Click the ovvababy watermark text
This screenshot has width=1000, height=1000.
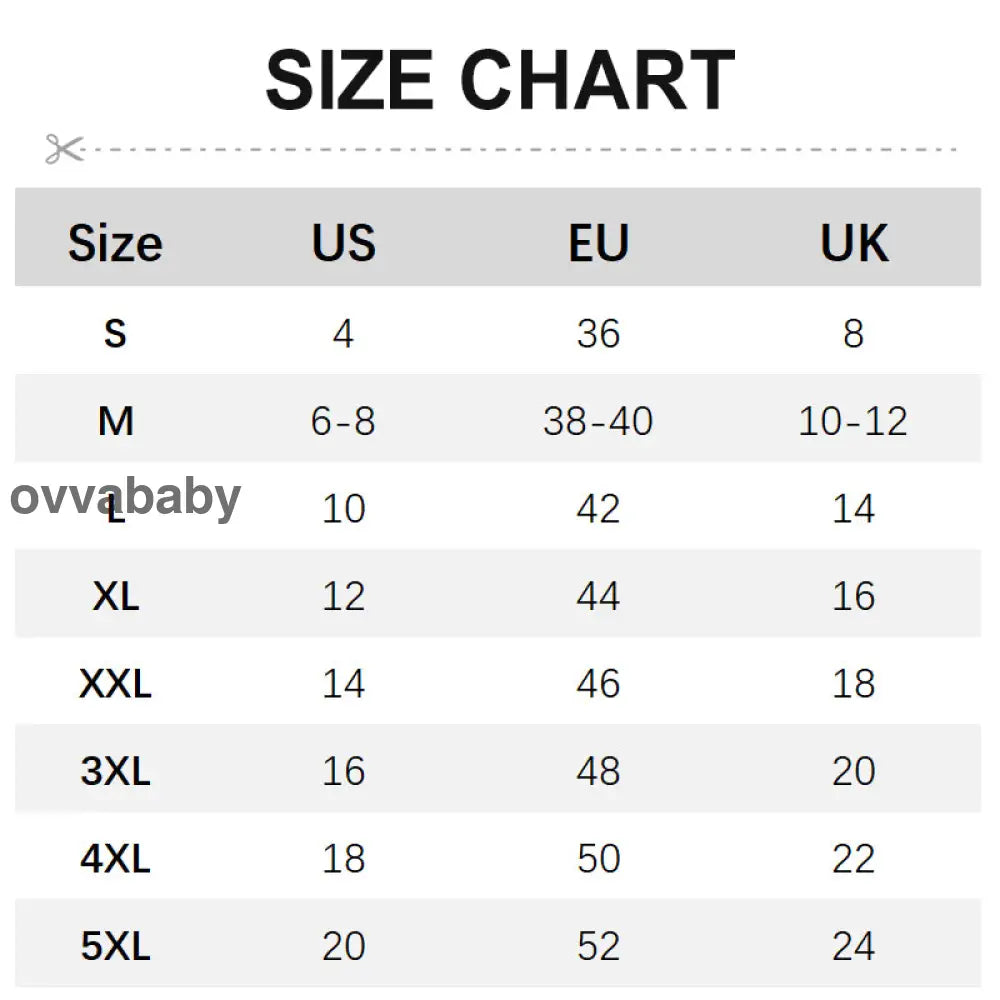[126, 497]
